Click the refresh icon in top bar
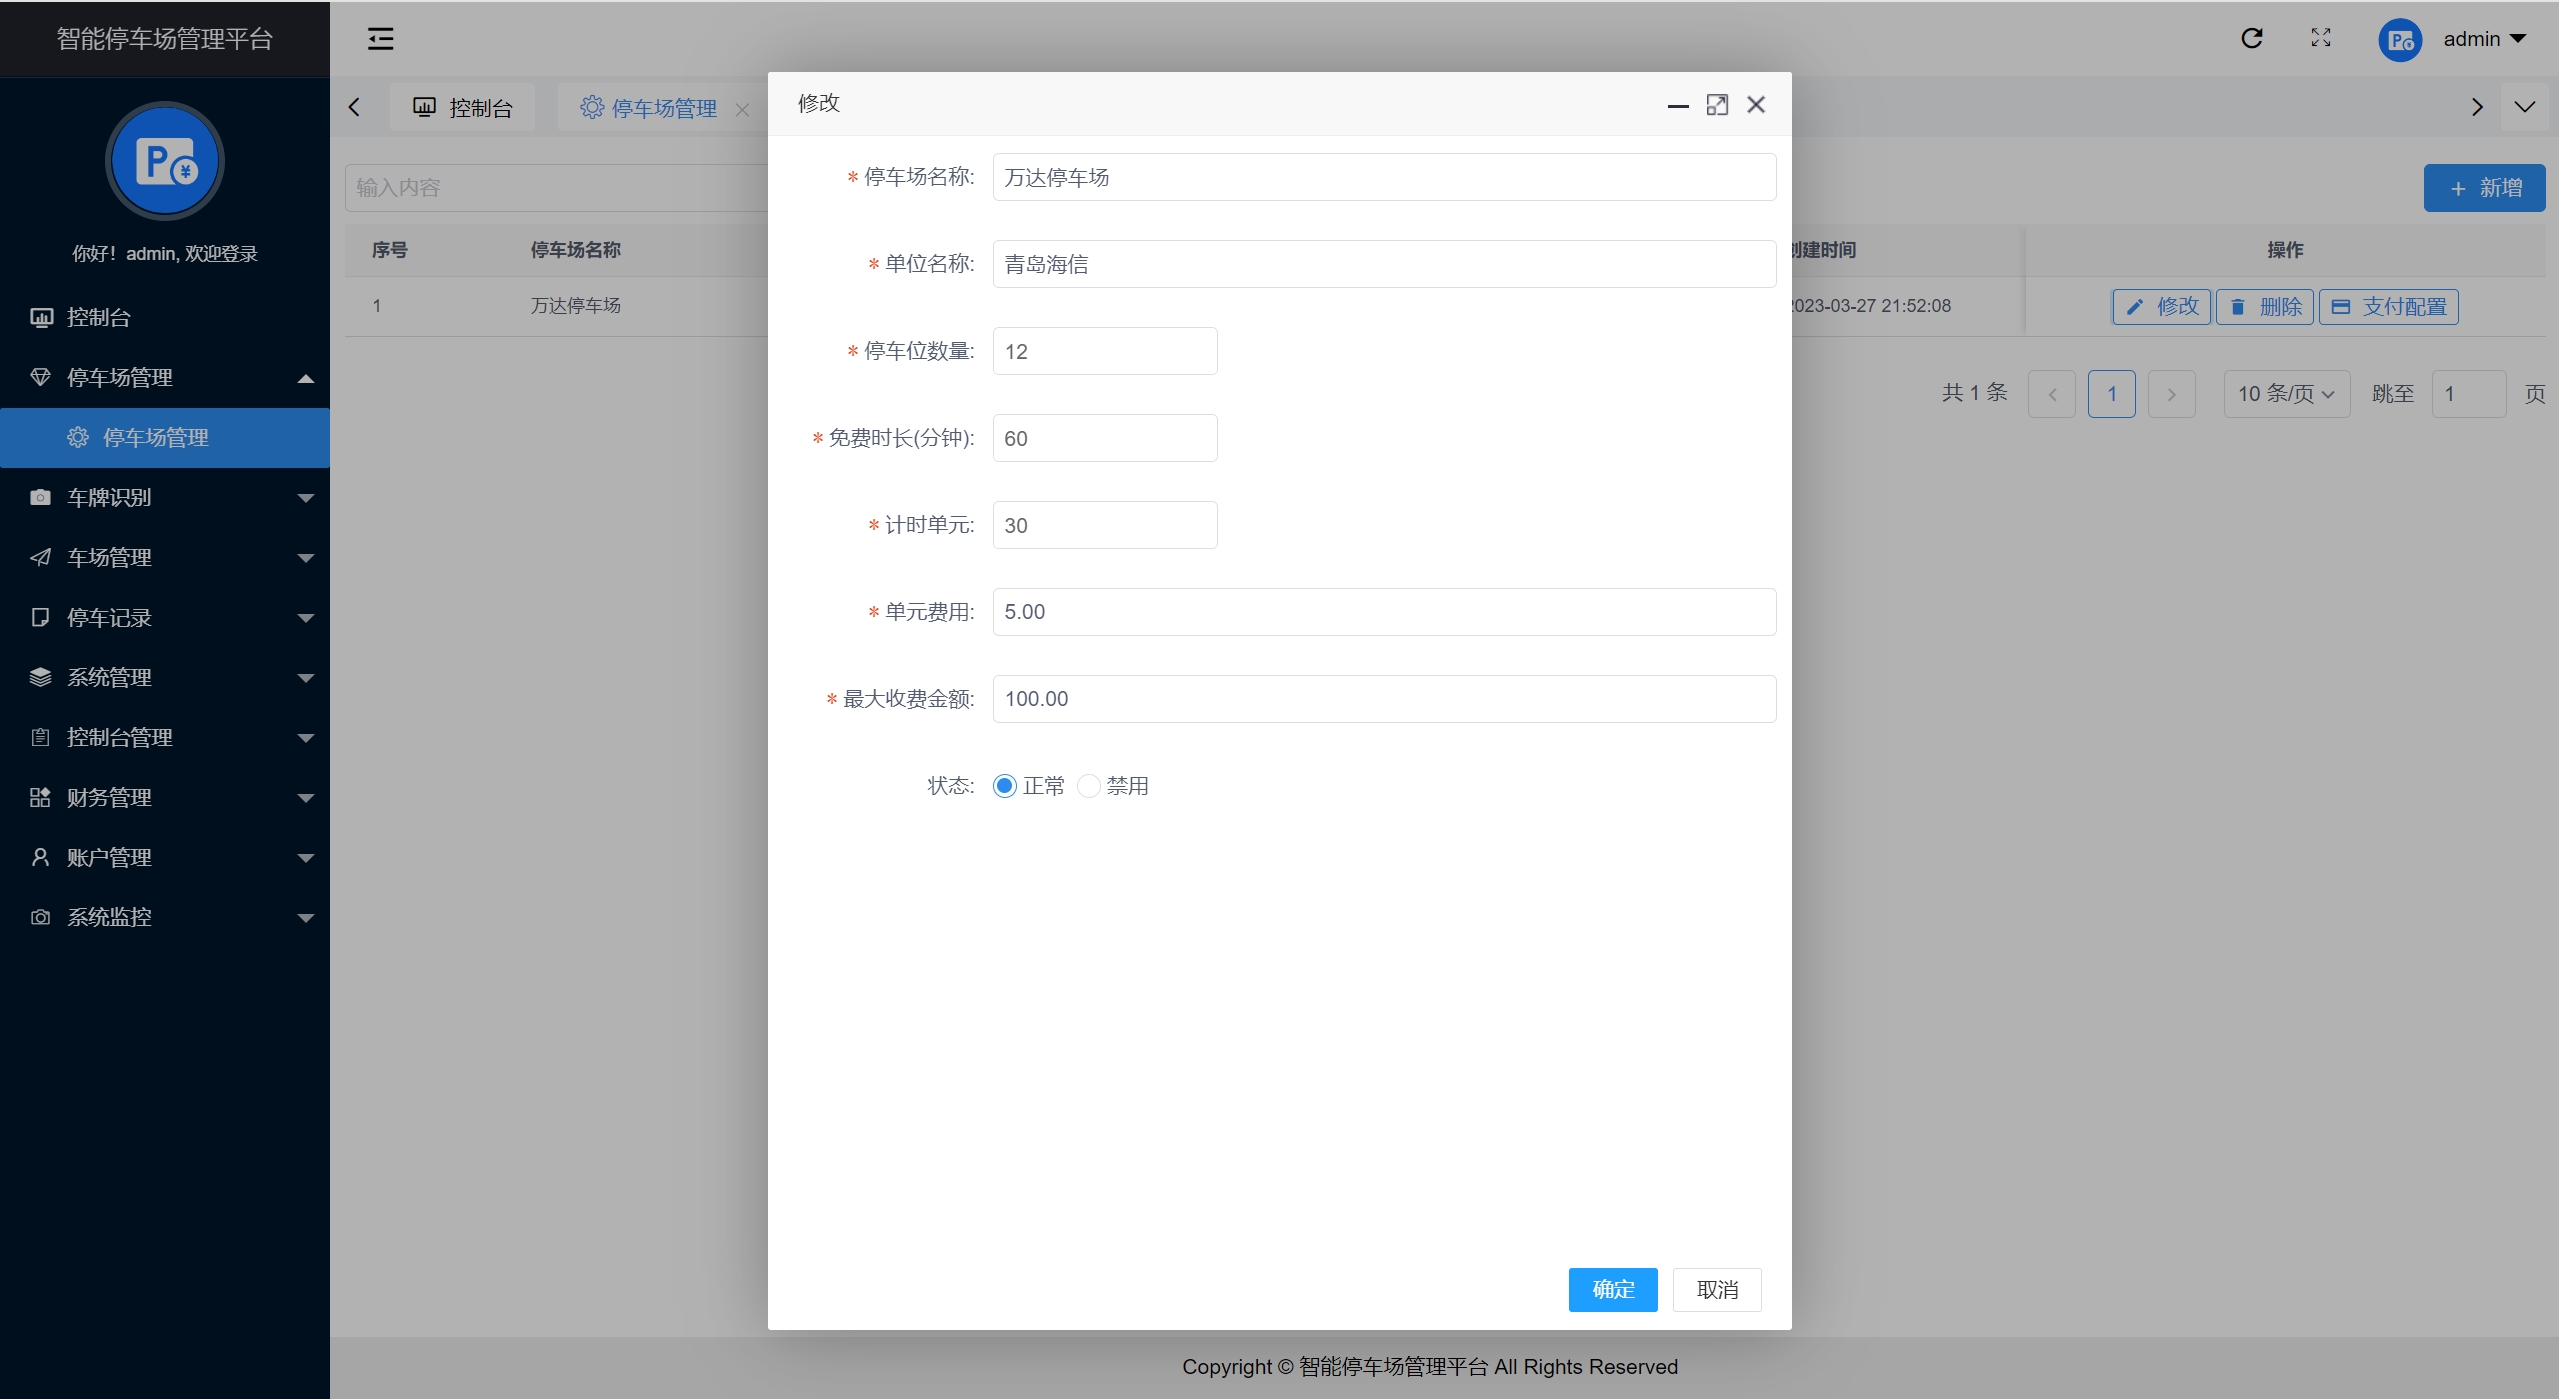The image size is (2559, 1399). 2251,39
